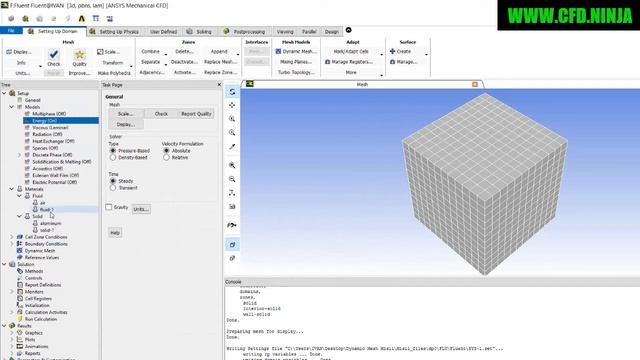The image size is (640, 360).
Task: Click the Cell Zone Conditions icon in tree
Action: (20, 237)
